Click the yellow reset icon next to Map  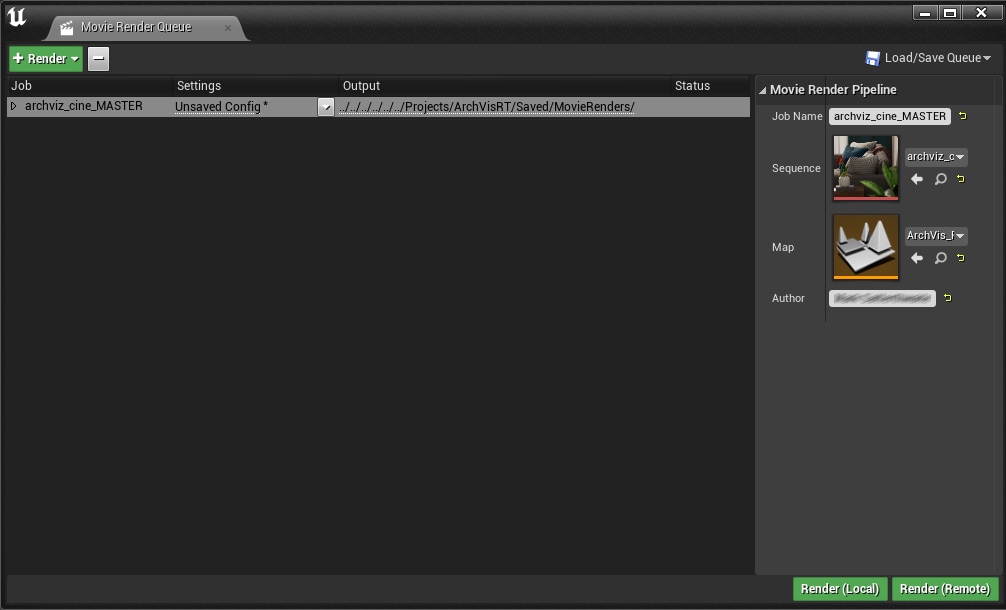pyautogui.click(x=961, y=257)
